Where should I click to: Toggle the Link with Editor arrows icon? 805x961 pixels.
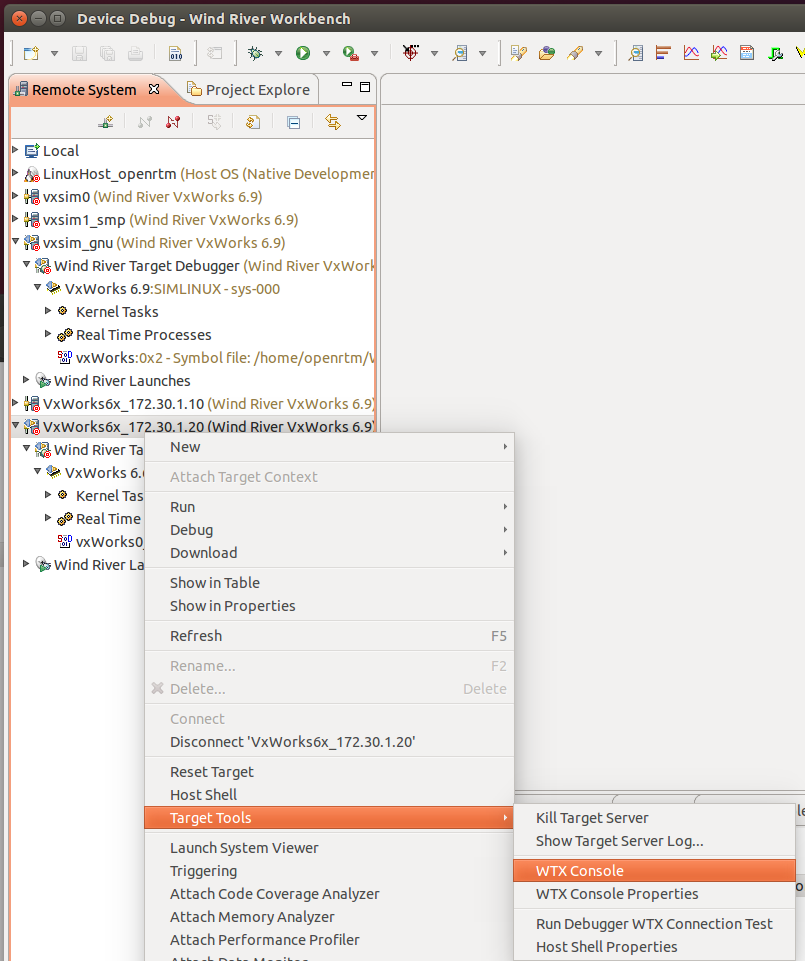(333, 122)
